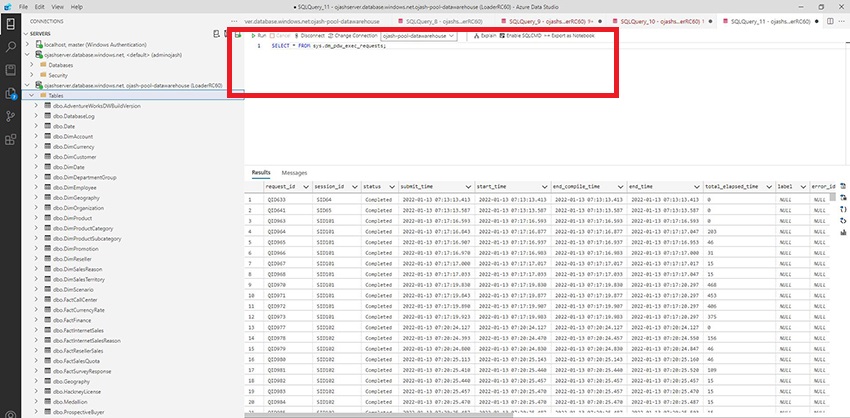The image size is (850, 418).
Task: Select dbo.DimEmployee in the tree
Action: tap(75, 188)
